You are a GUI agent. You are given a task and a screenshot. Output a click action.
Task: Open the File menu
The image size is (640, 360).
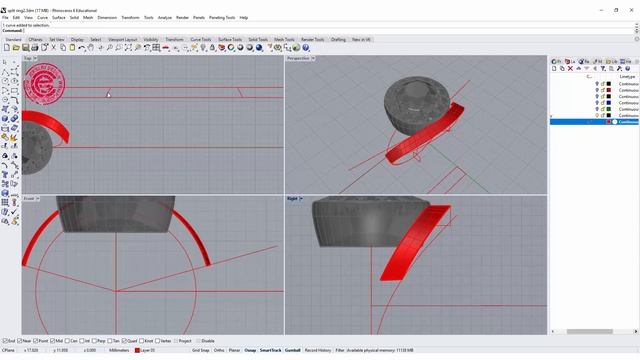(5, 18)
